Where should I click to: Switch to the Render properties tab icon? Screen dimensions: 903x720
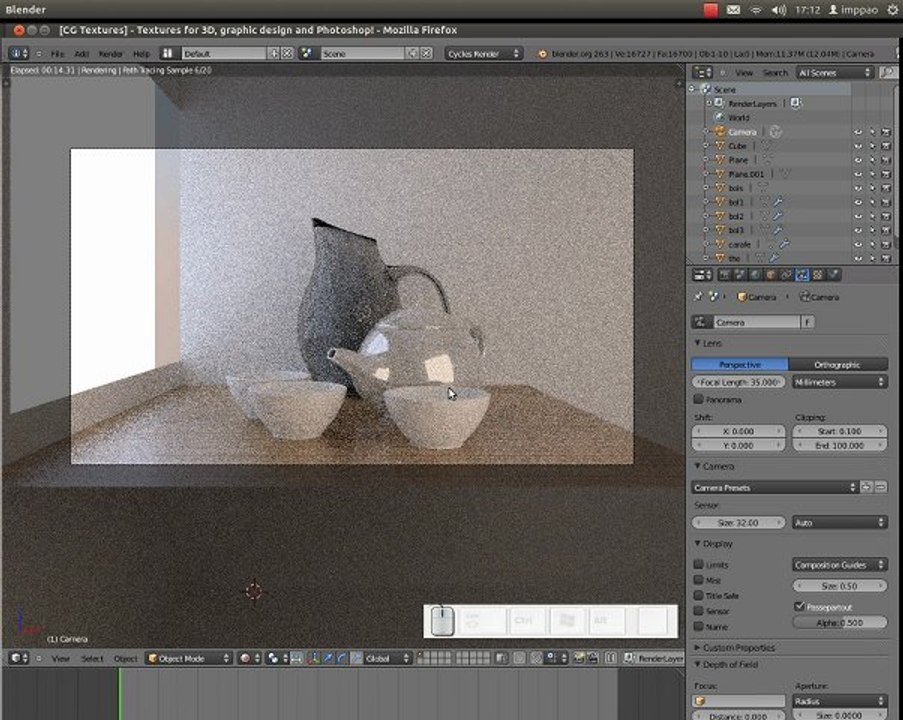(724, 275)
